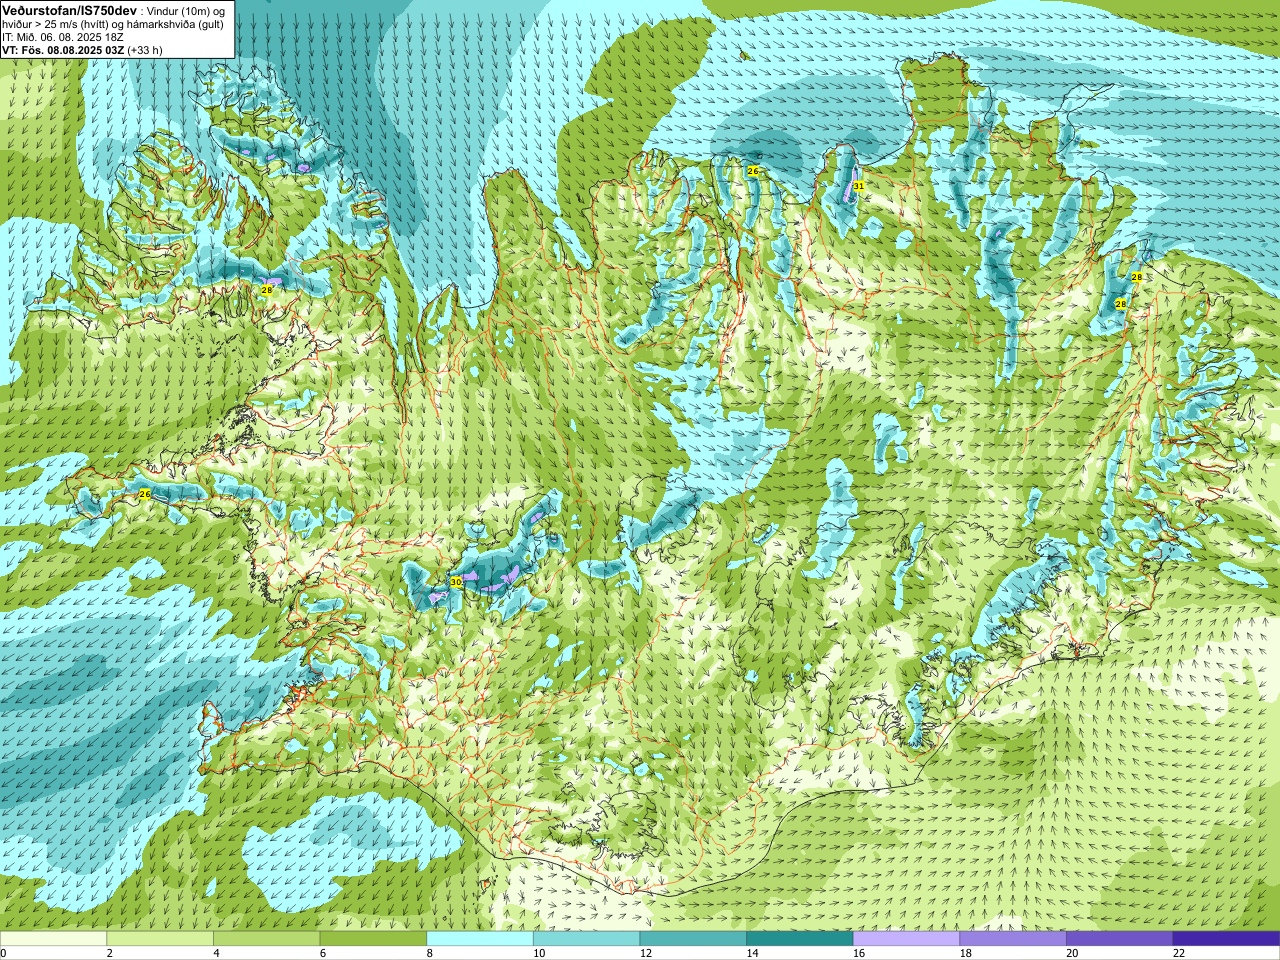Pick the 20–22 m/s violet legend swatch
Viewport: 1280px width, 960px height.
pos(1120,939)
